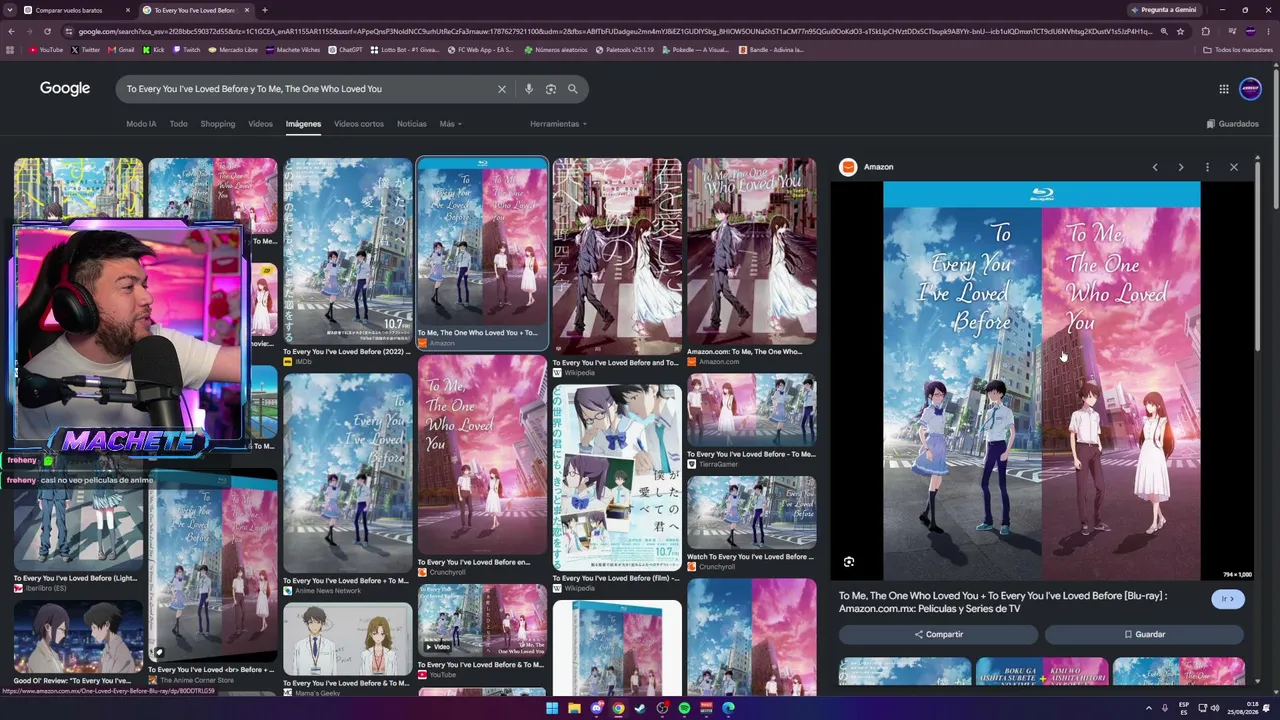1280x720 pixels.
Task: Open Windows Start menu
Action: [x=552, y=708]
